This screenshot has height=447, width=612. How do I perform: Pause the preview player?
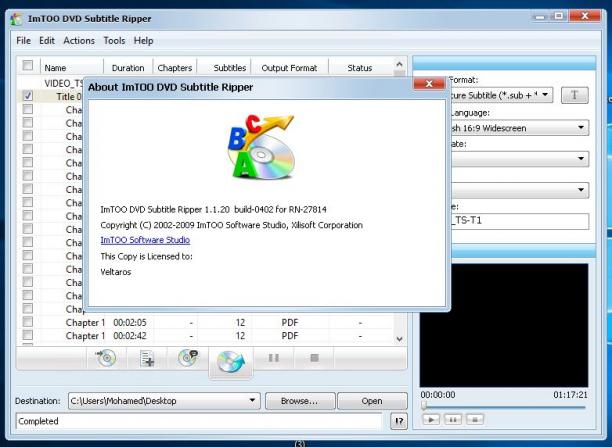click(x=453, y=420)
